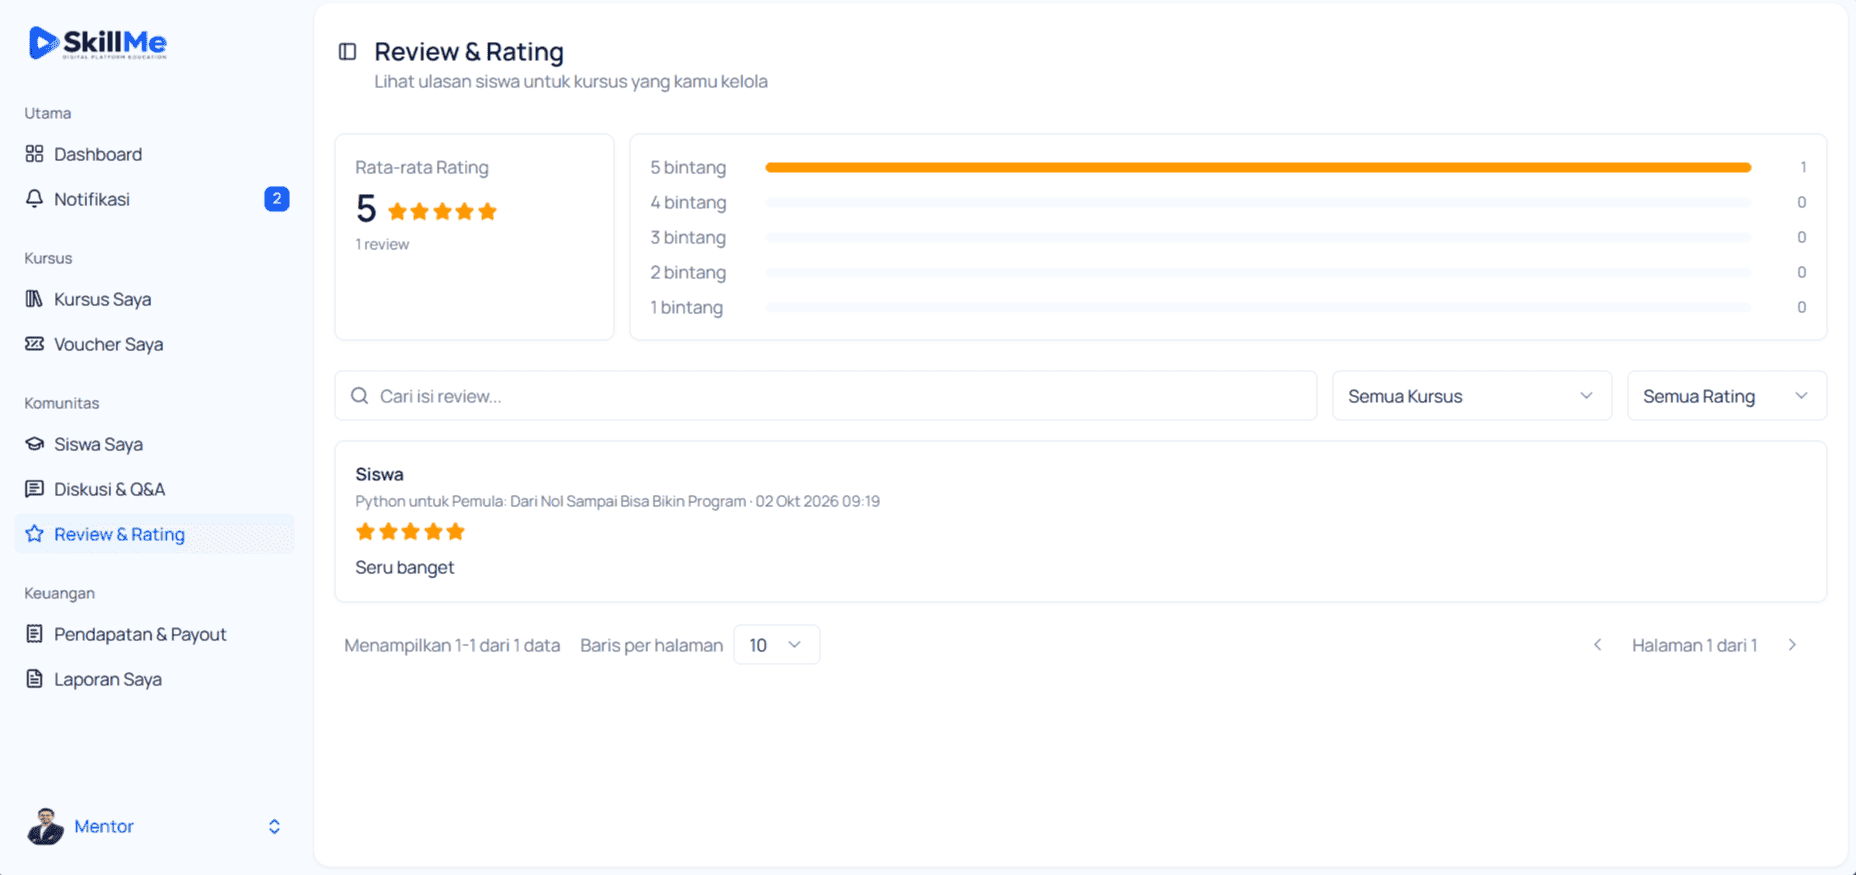Click the Mentor profile avatar
Viewport: 1856px width, 875px height.
click(45, 826)
